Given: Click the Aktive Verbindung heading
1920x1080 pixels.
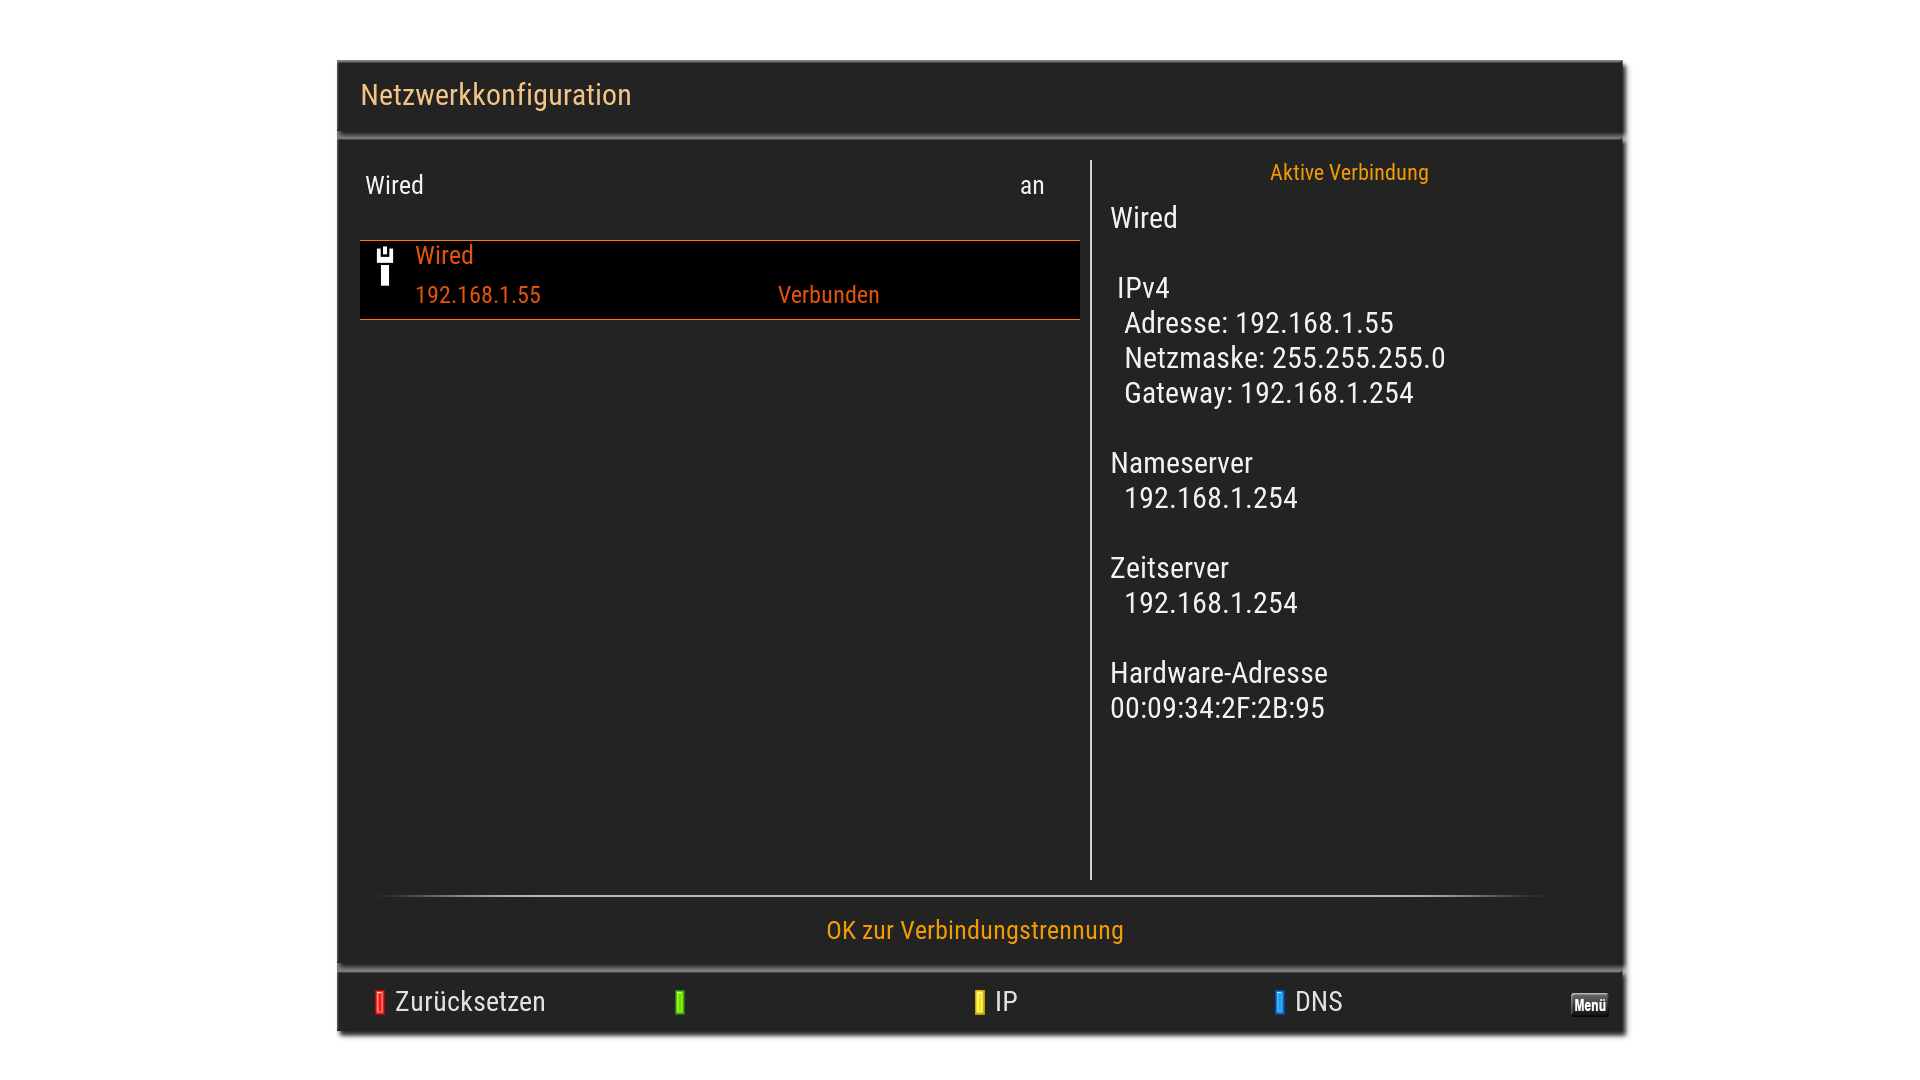Looking at the screenshot, I should point(1348,173).
